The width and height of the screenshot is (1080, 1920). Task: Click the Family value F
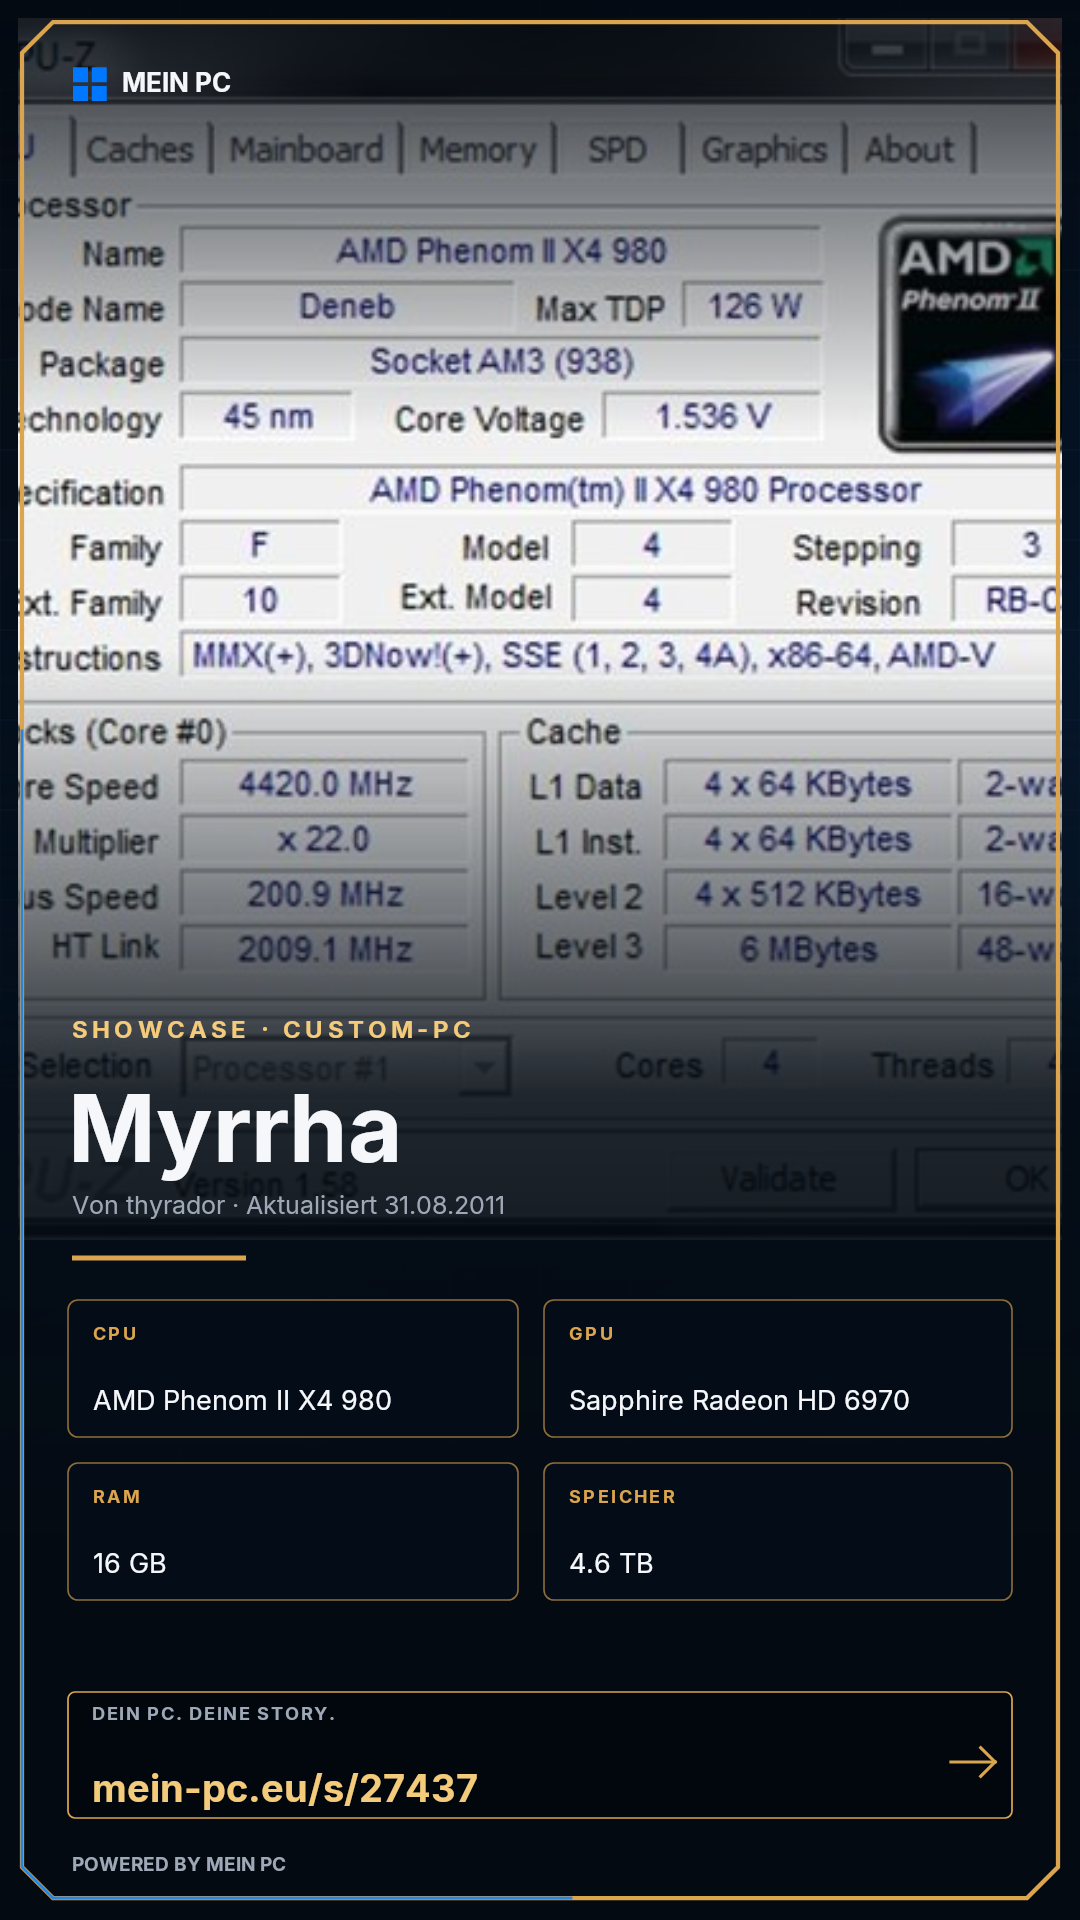click(260, 545)
